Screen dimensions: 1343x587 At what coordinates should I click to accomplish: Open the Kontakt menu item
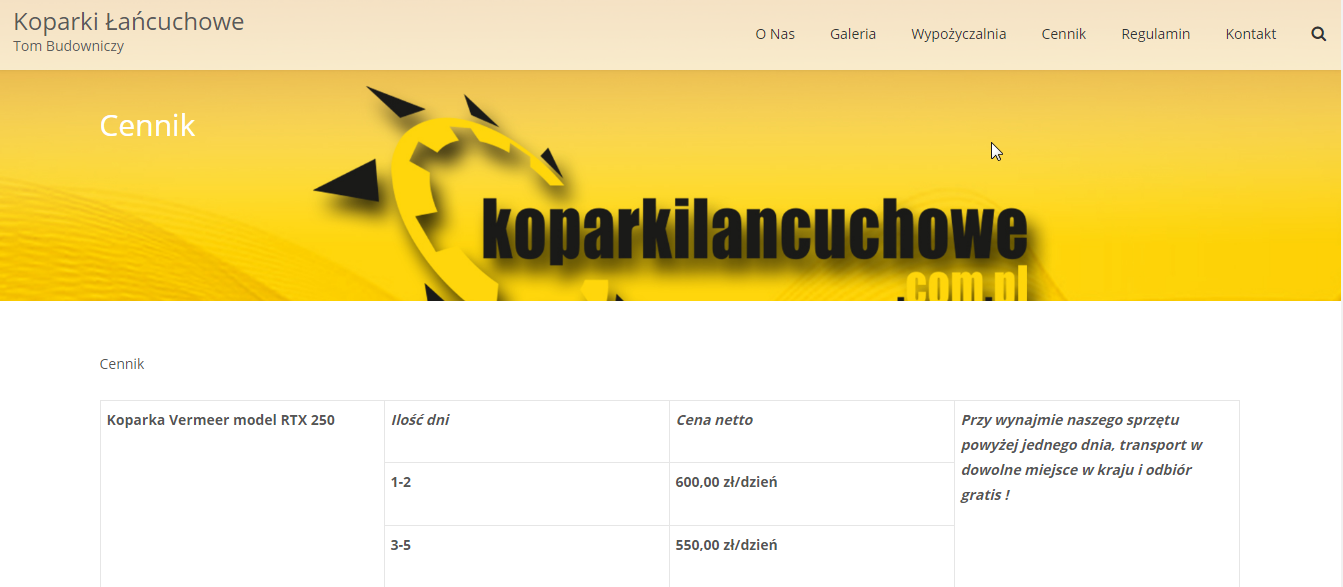click(x=1251, y=34)
